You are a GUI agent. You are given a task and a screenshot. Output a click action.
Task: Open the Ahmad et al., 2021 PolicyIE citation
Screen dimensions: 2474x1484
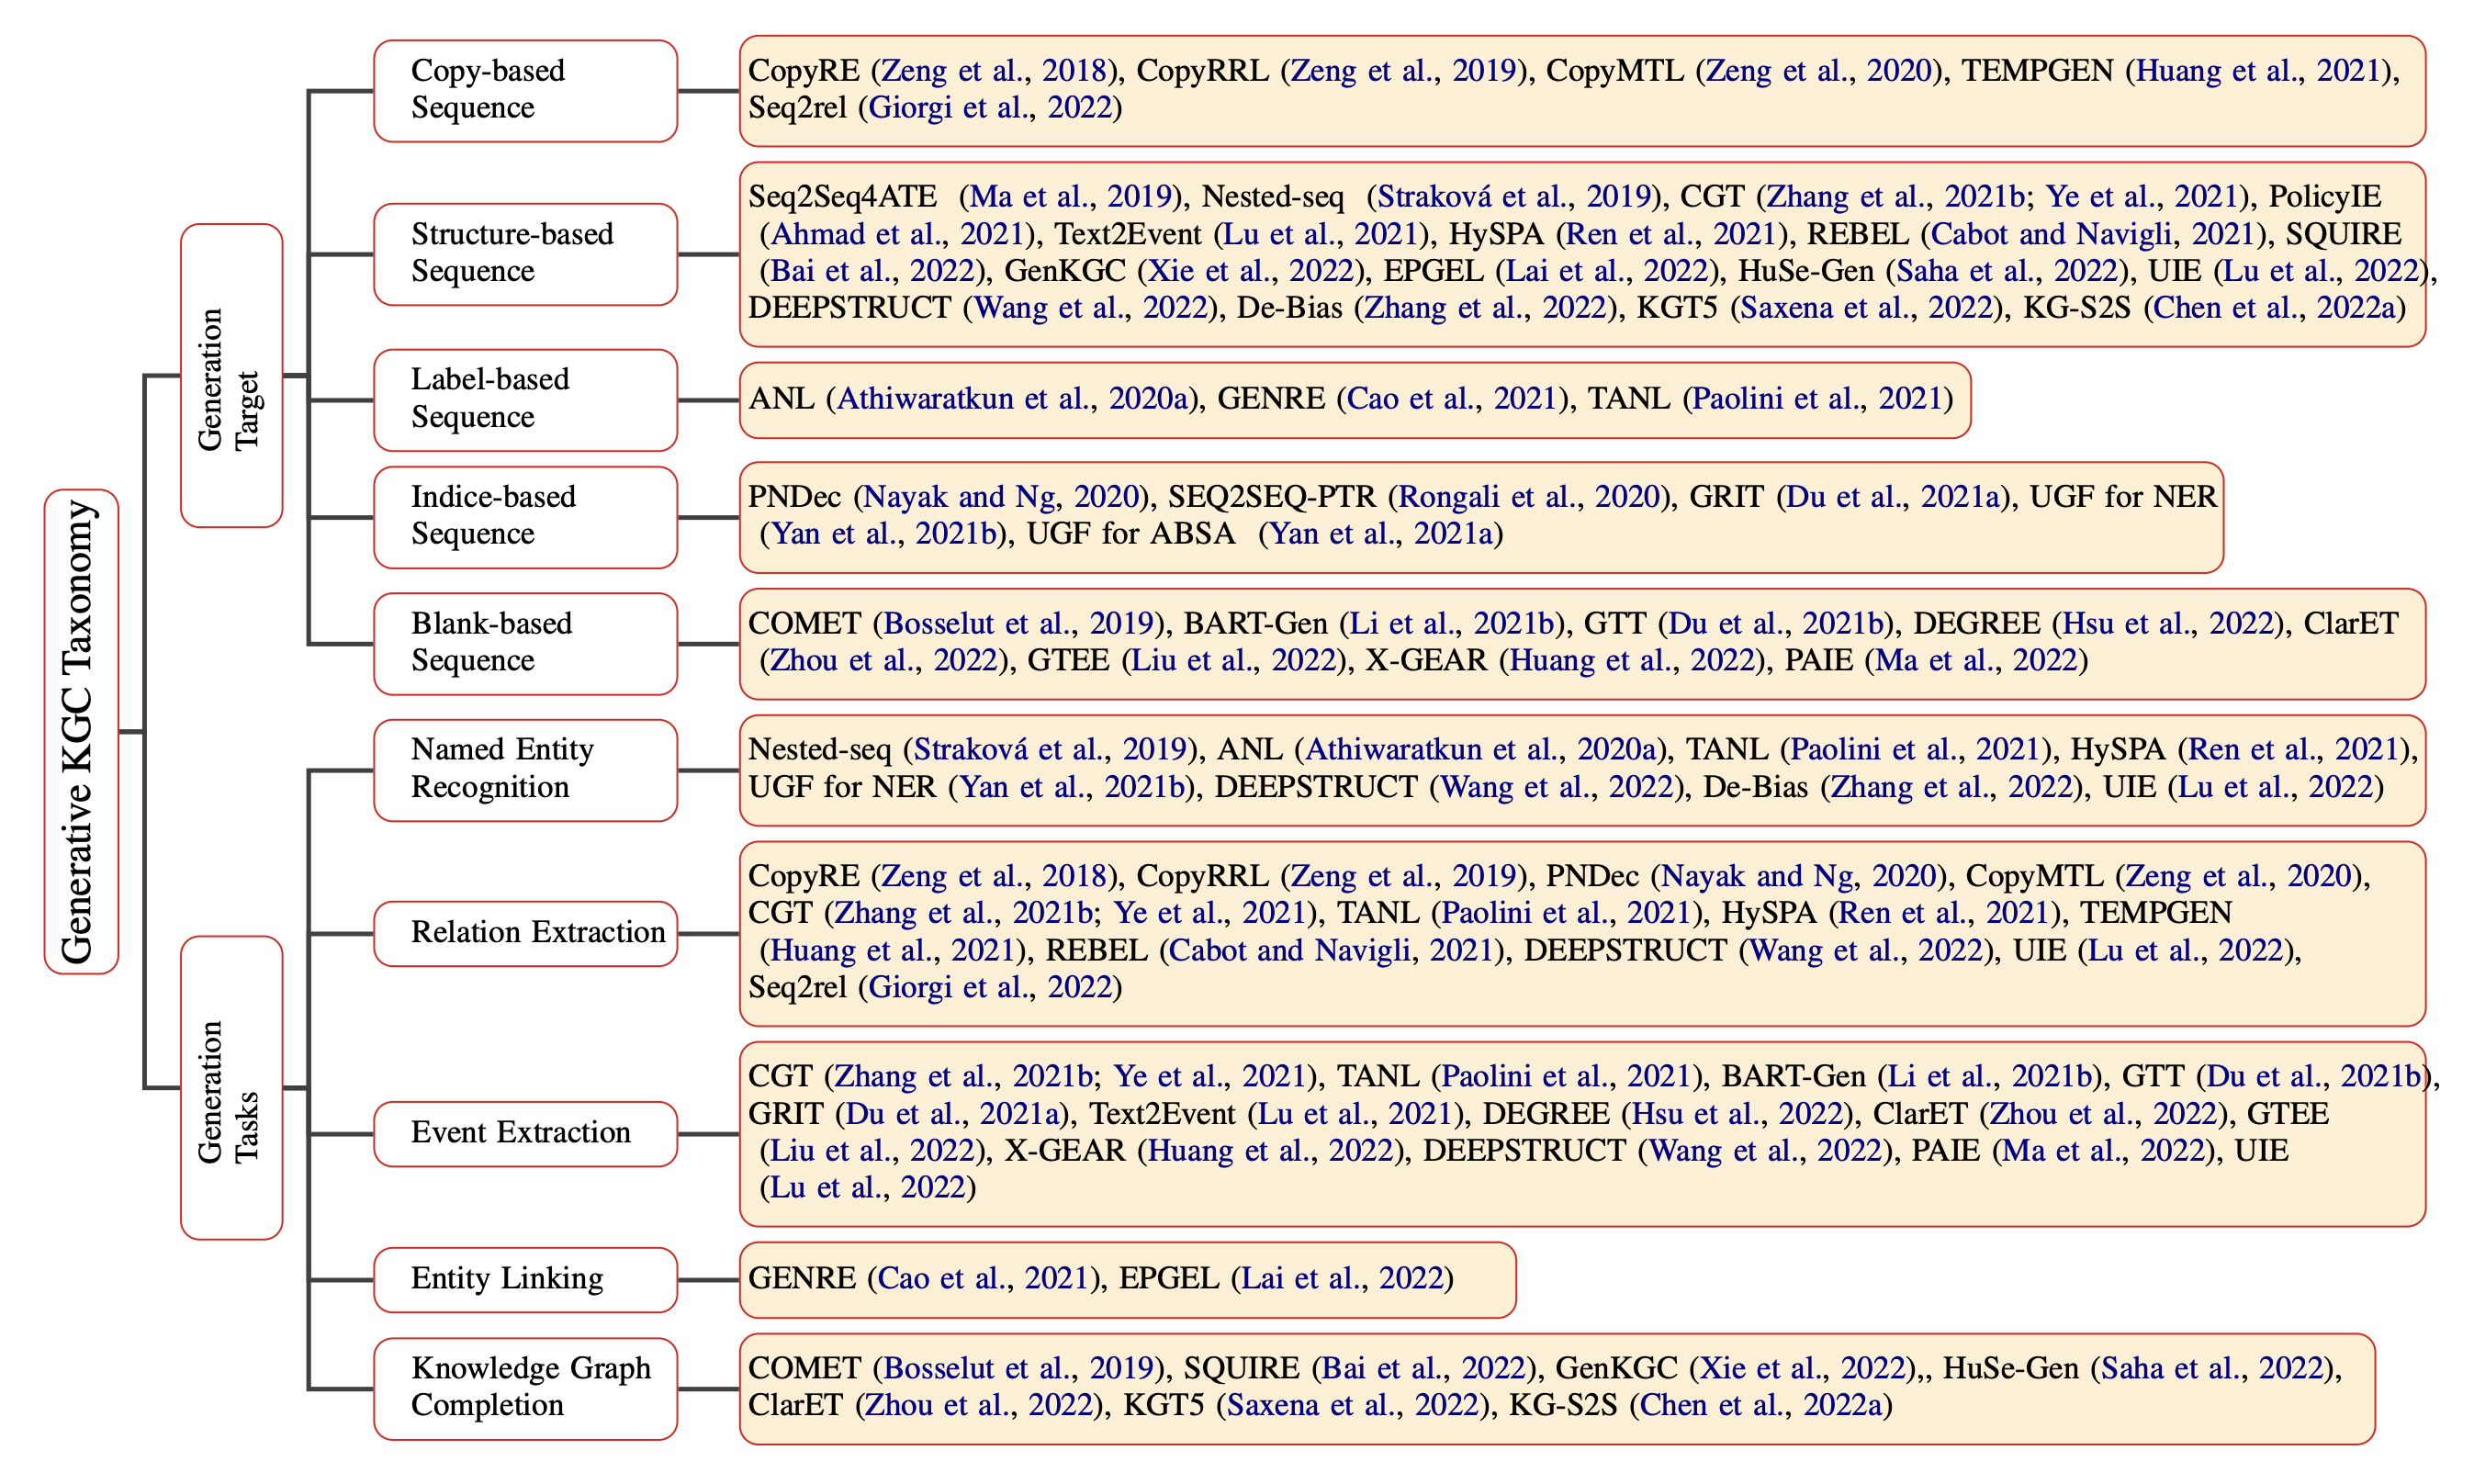[898, 235]
